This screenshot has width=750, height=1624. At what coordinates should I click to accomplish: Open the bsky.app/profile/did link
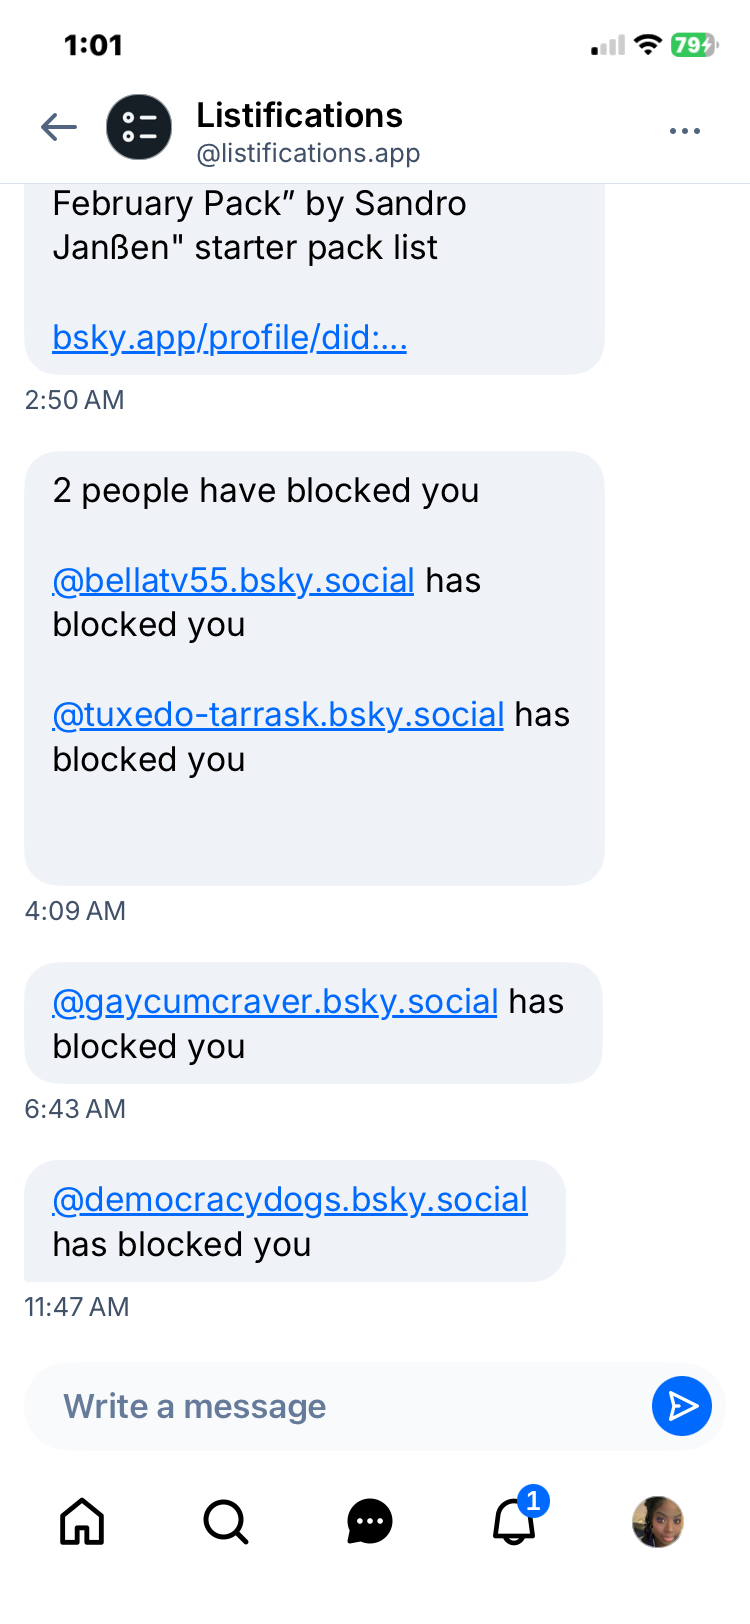229,338
